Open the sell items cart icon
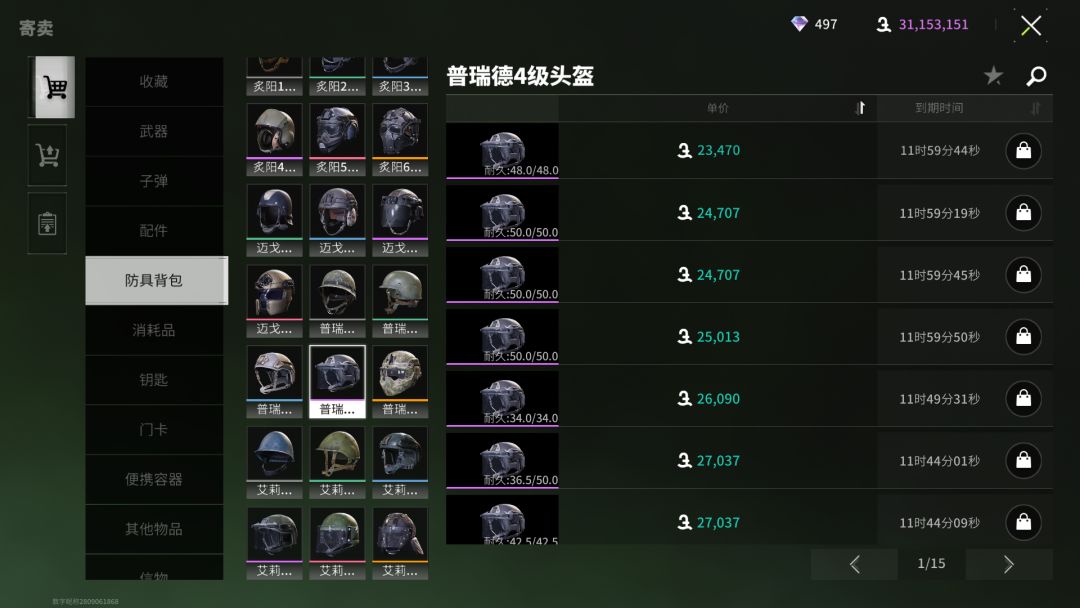This screenshot has height=608, width=1080. [x=48, y=155]
